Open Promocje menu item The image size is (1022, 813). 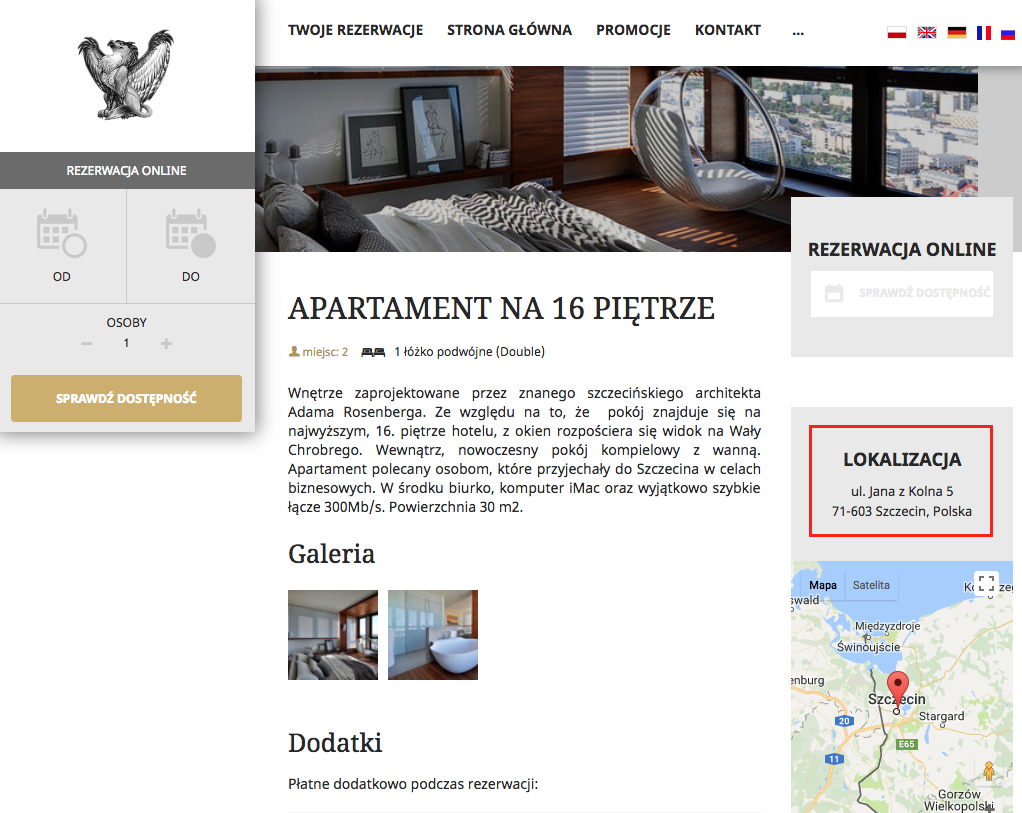pyautogui.click(x=633, y=30)
